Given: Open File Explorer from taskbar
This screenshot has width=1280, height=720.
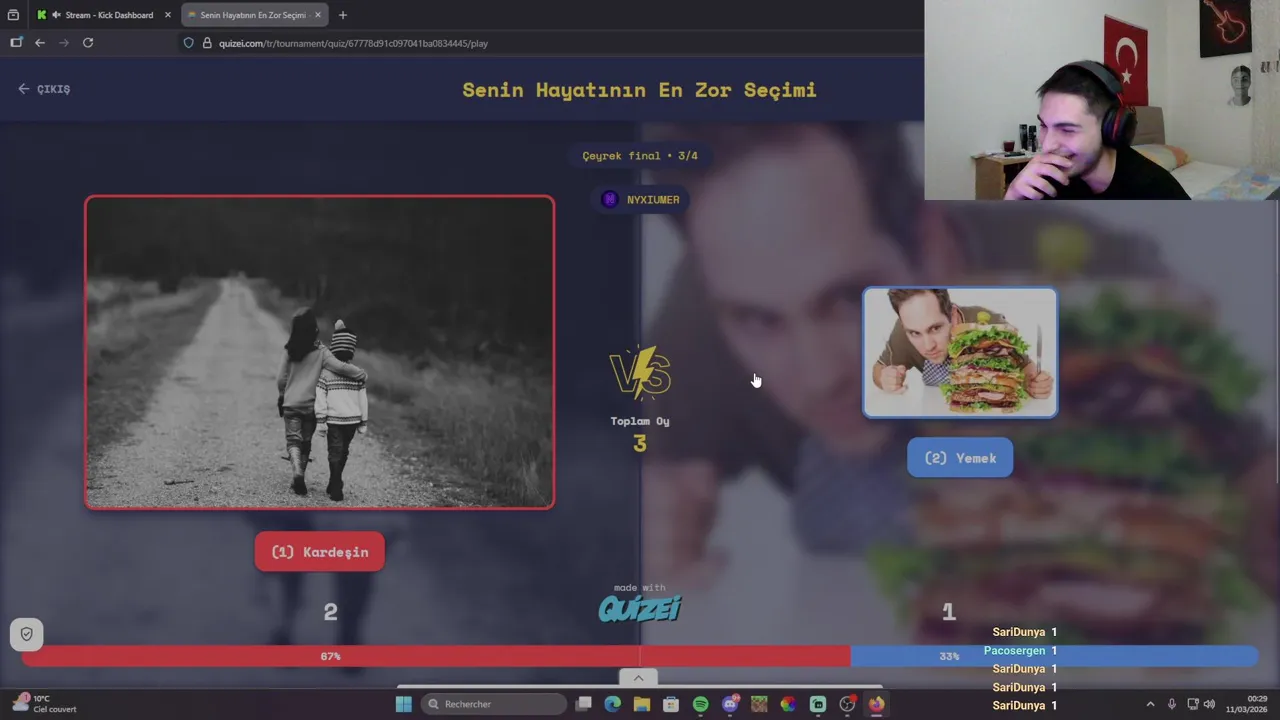Looking at the screenshot, I should (642, 704).
